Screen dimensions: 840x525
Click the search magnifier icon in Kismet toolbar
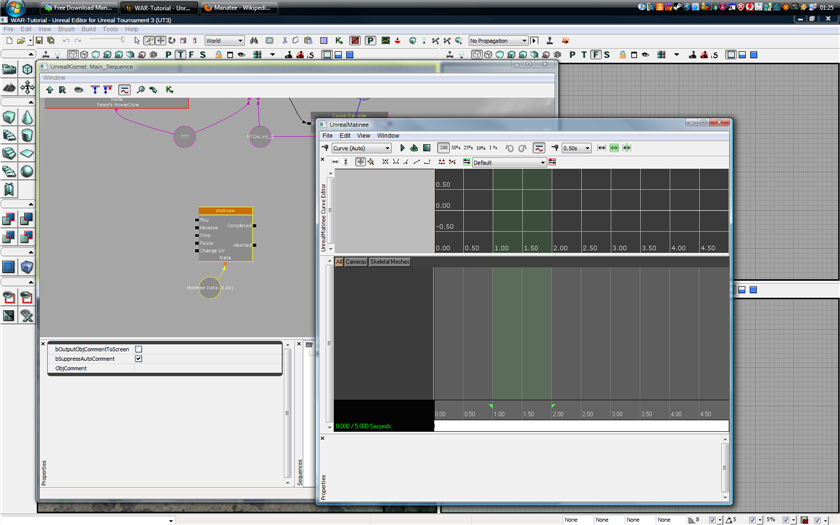pyautogui.click(x=140, y=90)
